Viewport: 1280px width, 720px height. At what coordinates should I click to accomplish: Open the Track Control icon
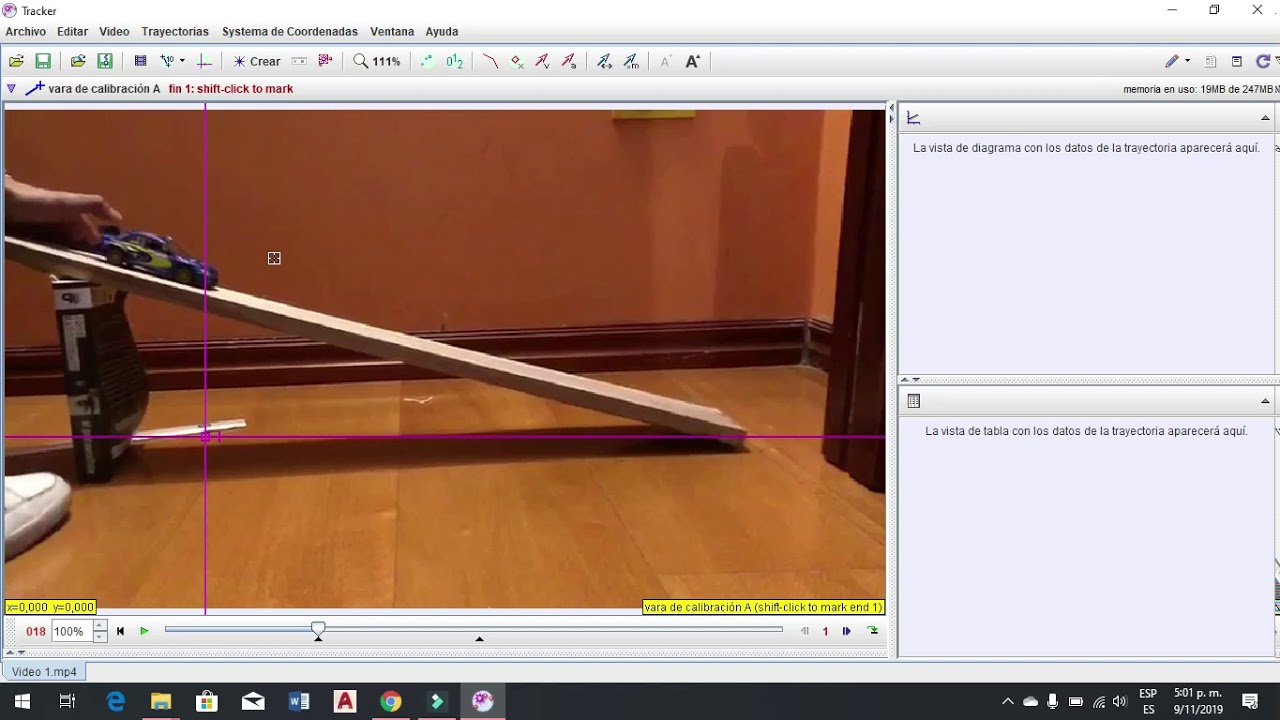pyautogui.click(x=298, y=61)
